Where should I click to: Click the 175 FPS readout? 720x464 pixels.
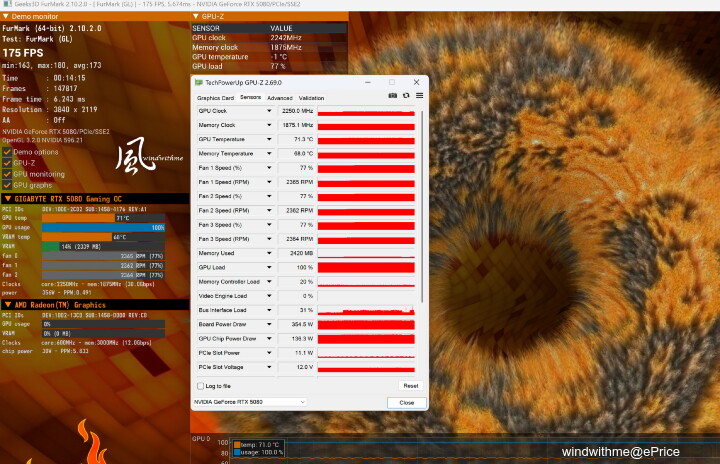coord(23,53)
